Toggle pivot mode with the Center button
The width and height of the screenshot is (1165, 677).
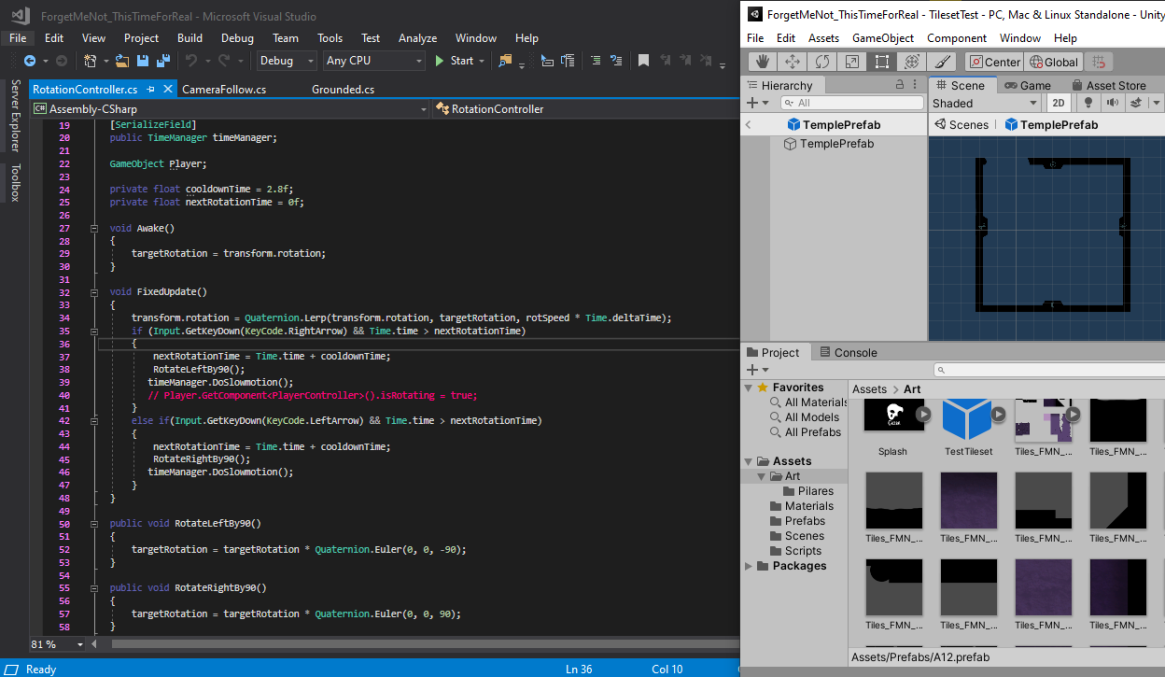(995, 62)
